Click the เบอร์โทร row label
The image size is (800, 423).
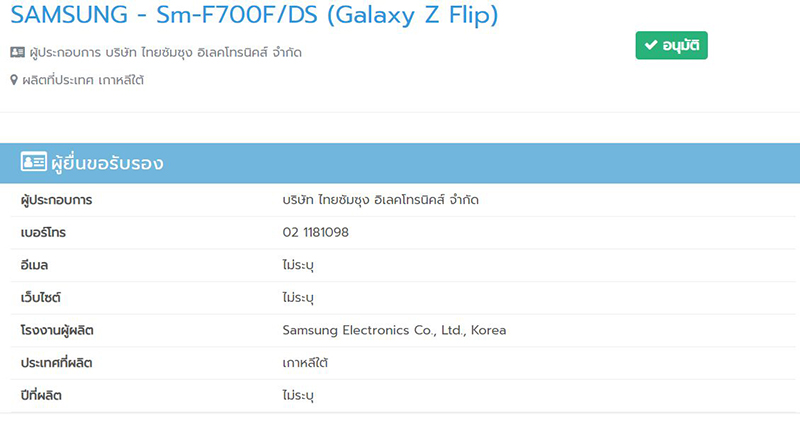click(x=43, y=233)
